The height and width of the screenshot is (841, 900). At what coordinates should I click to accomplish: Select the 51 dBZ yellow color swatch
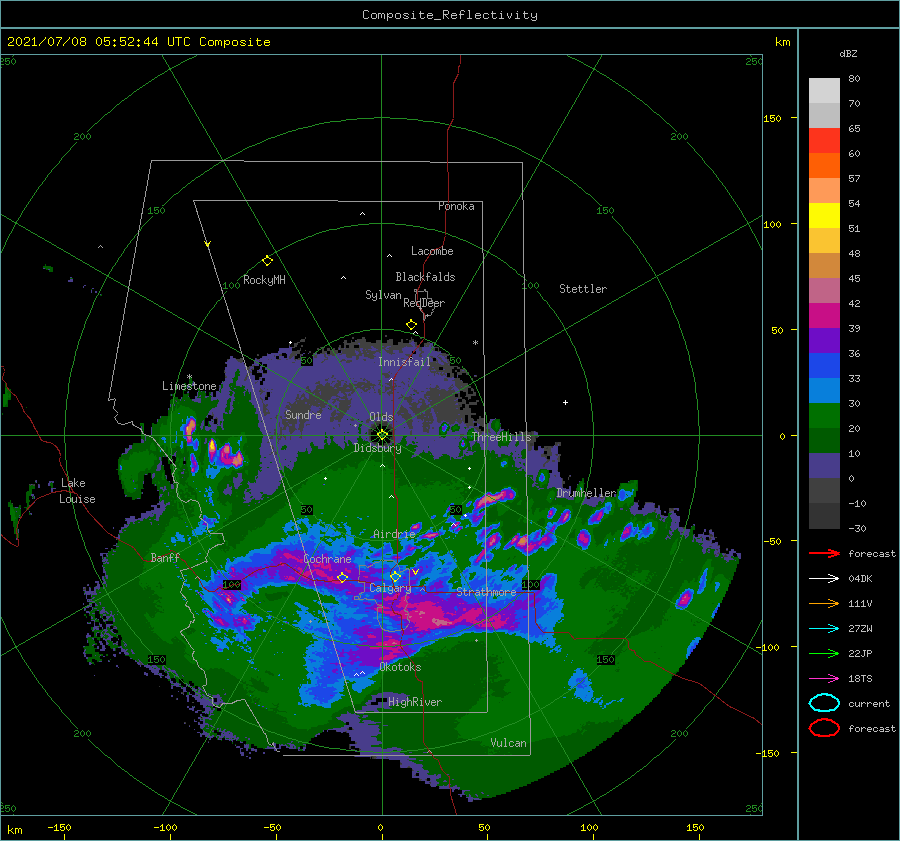tap(824, 215)
